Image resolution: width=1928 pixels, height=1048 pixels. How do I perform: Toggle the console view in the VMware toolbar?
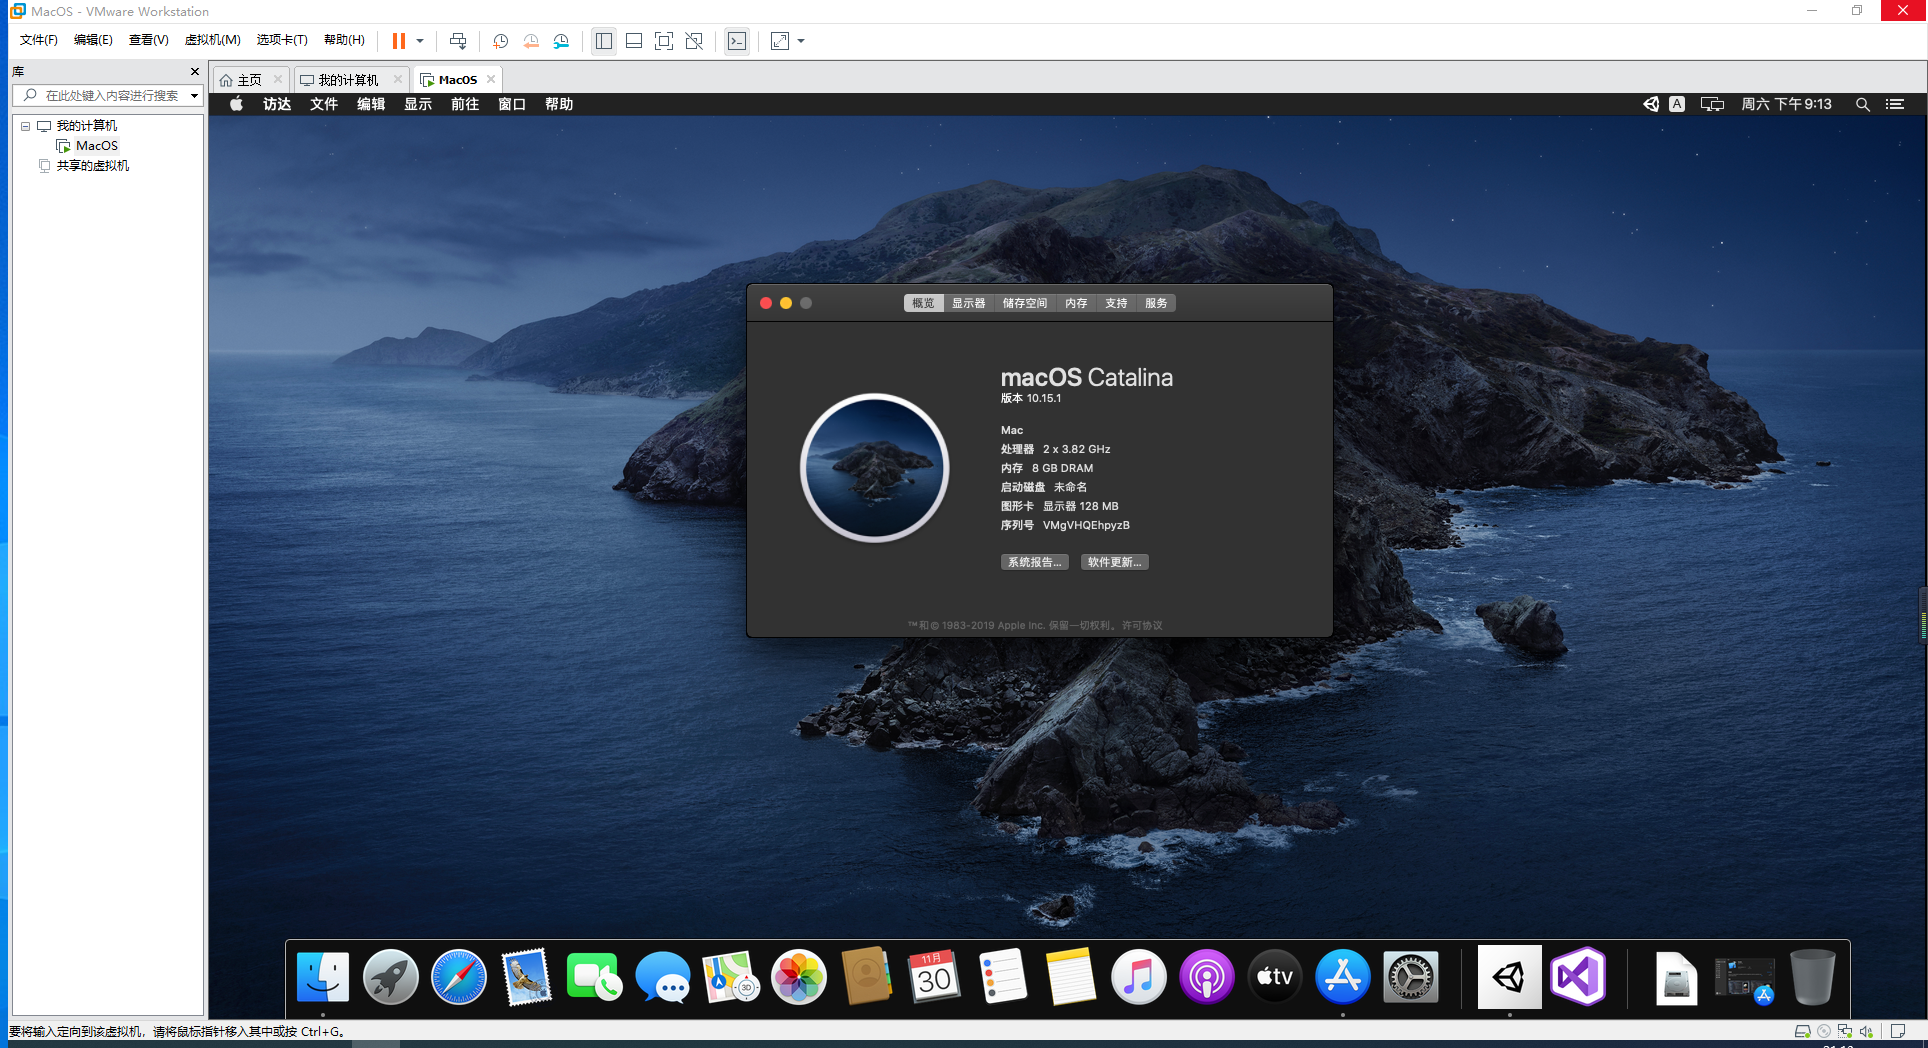pyautogui.click(x=737, y=41)
